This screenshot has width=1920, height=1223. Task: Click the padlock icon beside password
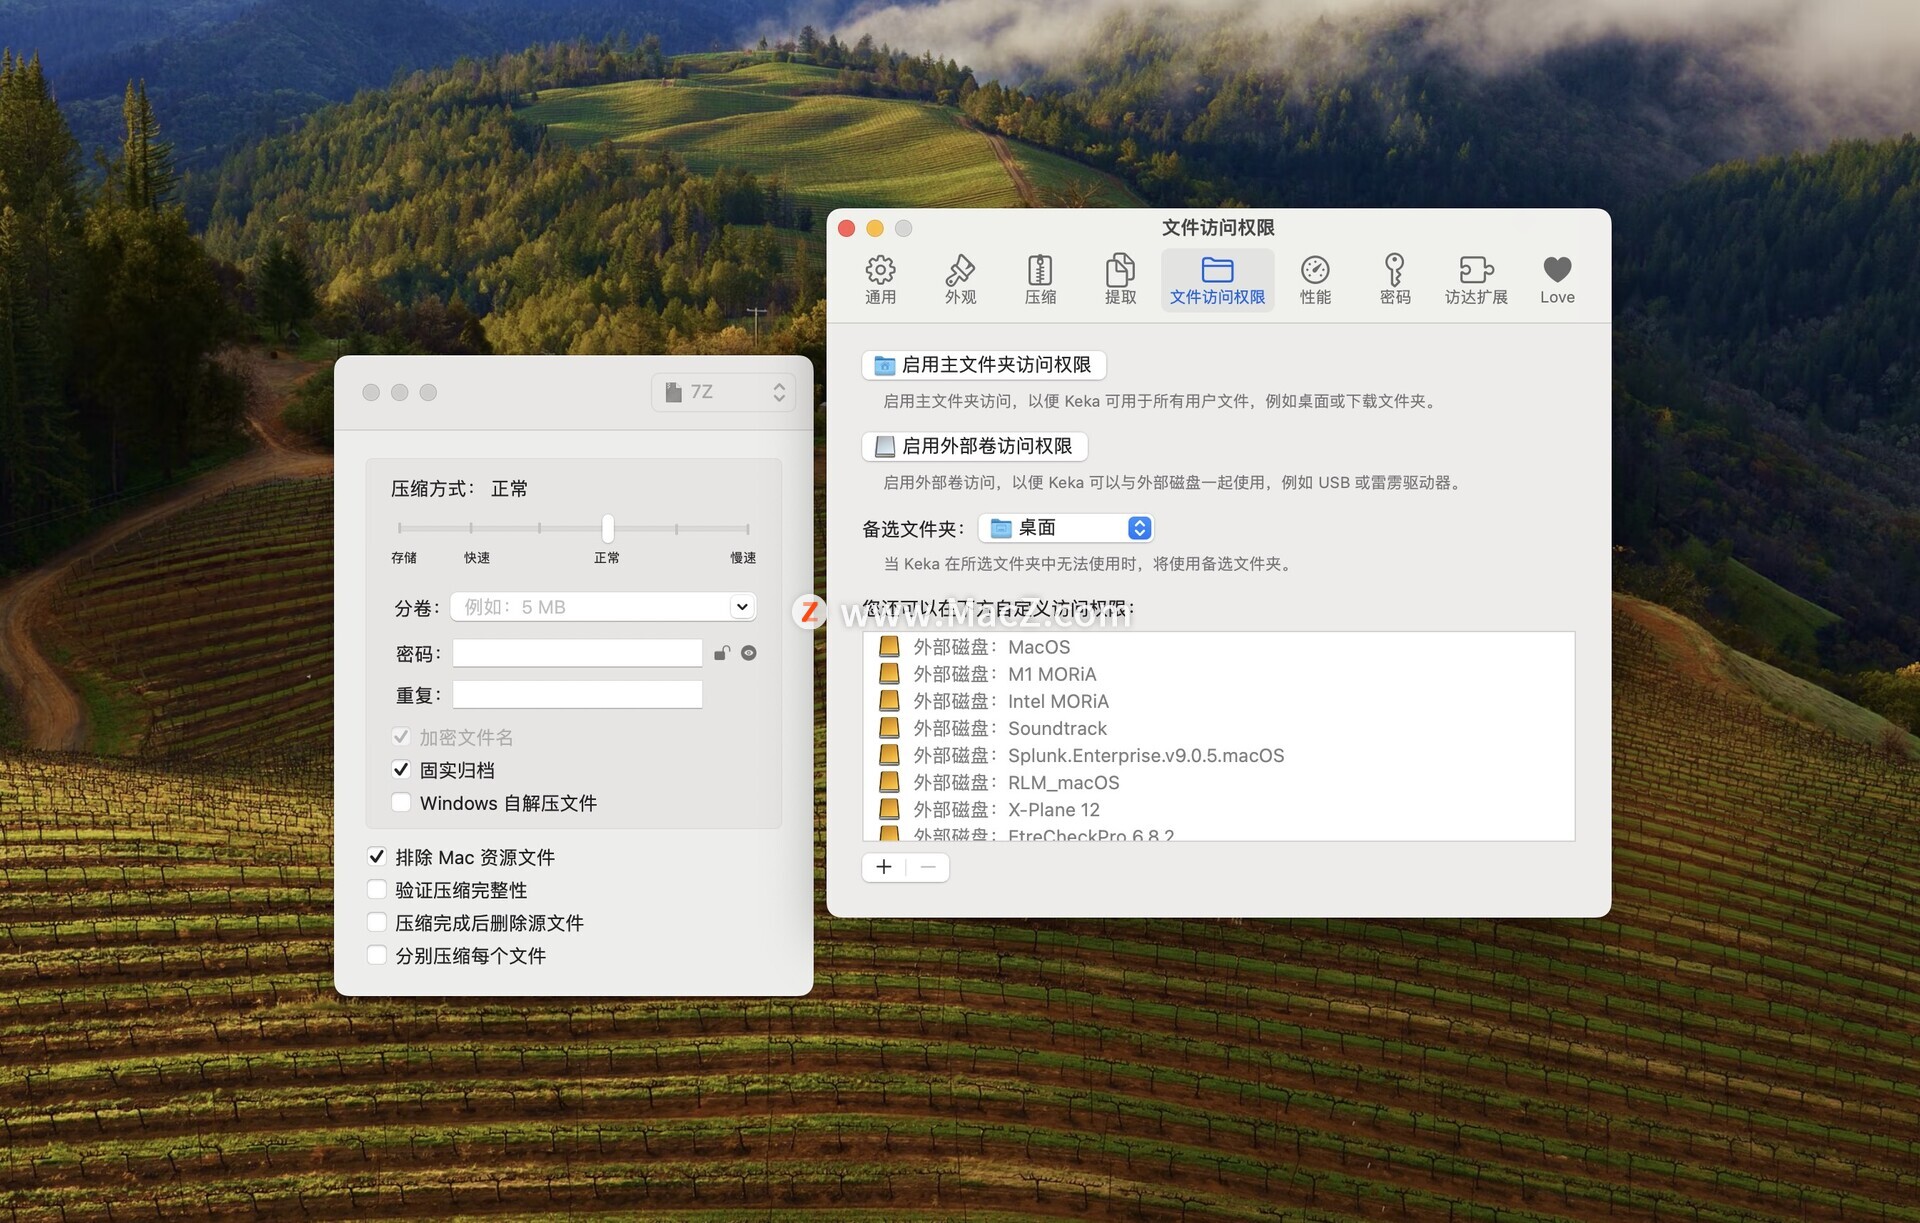(x=722, y=653)
